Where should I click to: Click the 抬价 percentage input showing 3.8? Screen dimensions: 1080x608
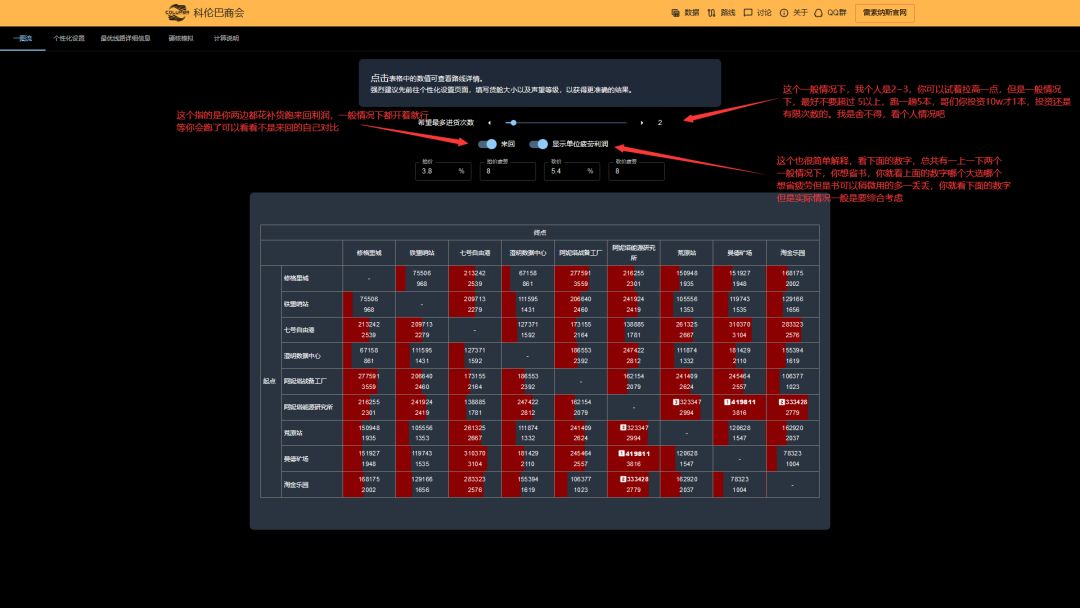click(443, 171)
